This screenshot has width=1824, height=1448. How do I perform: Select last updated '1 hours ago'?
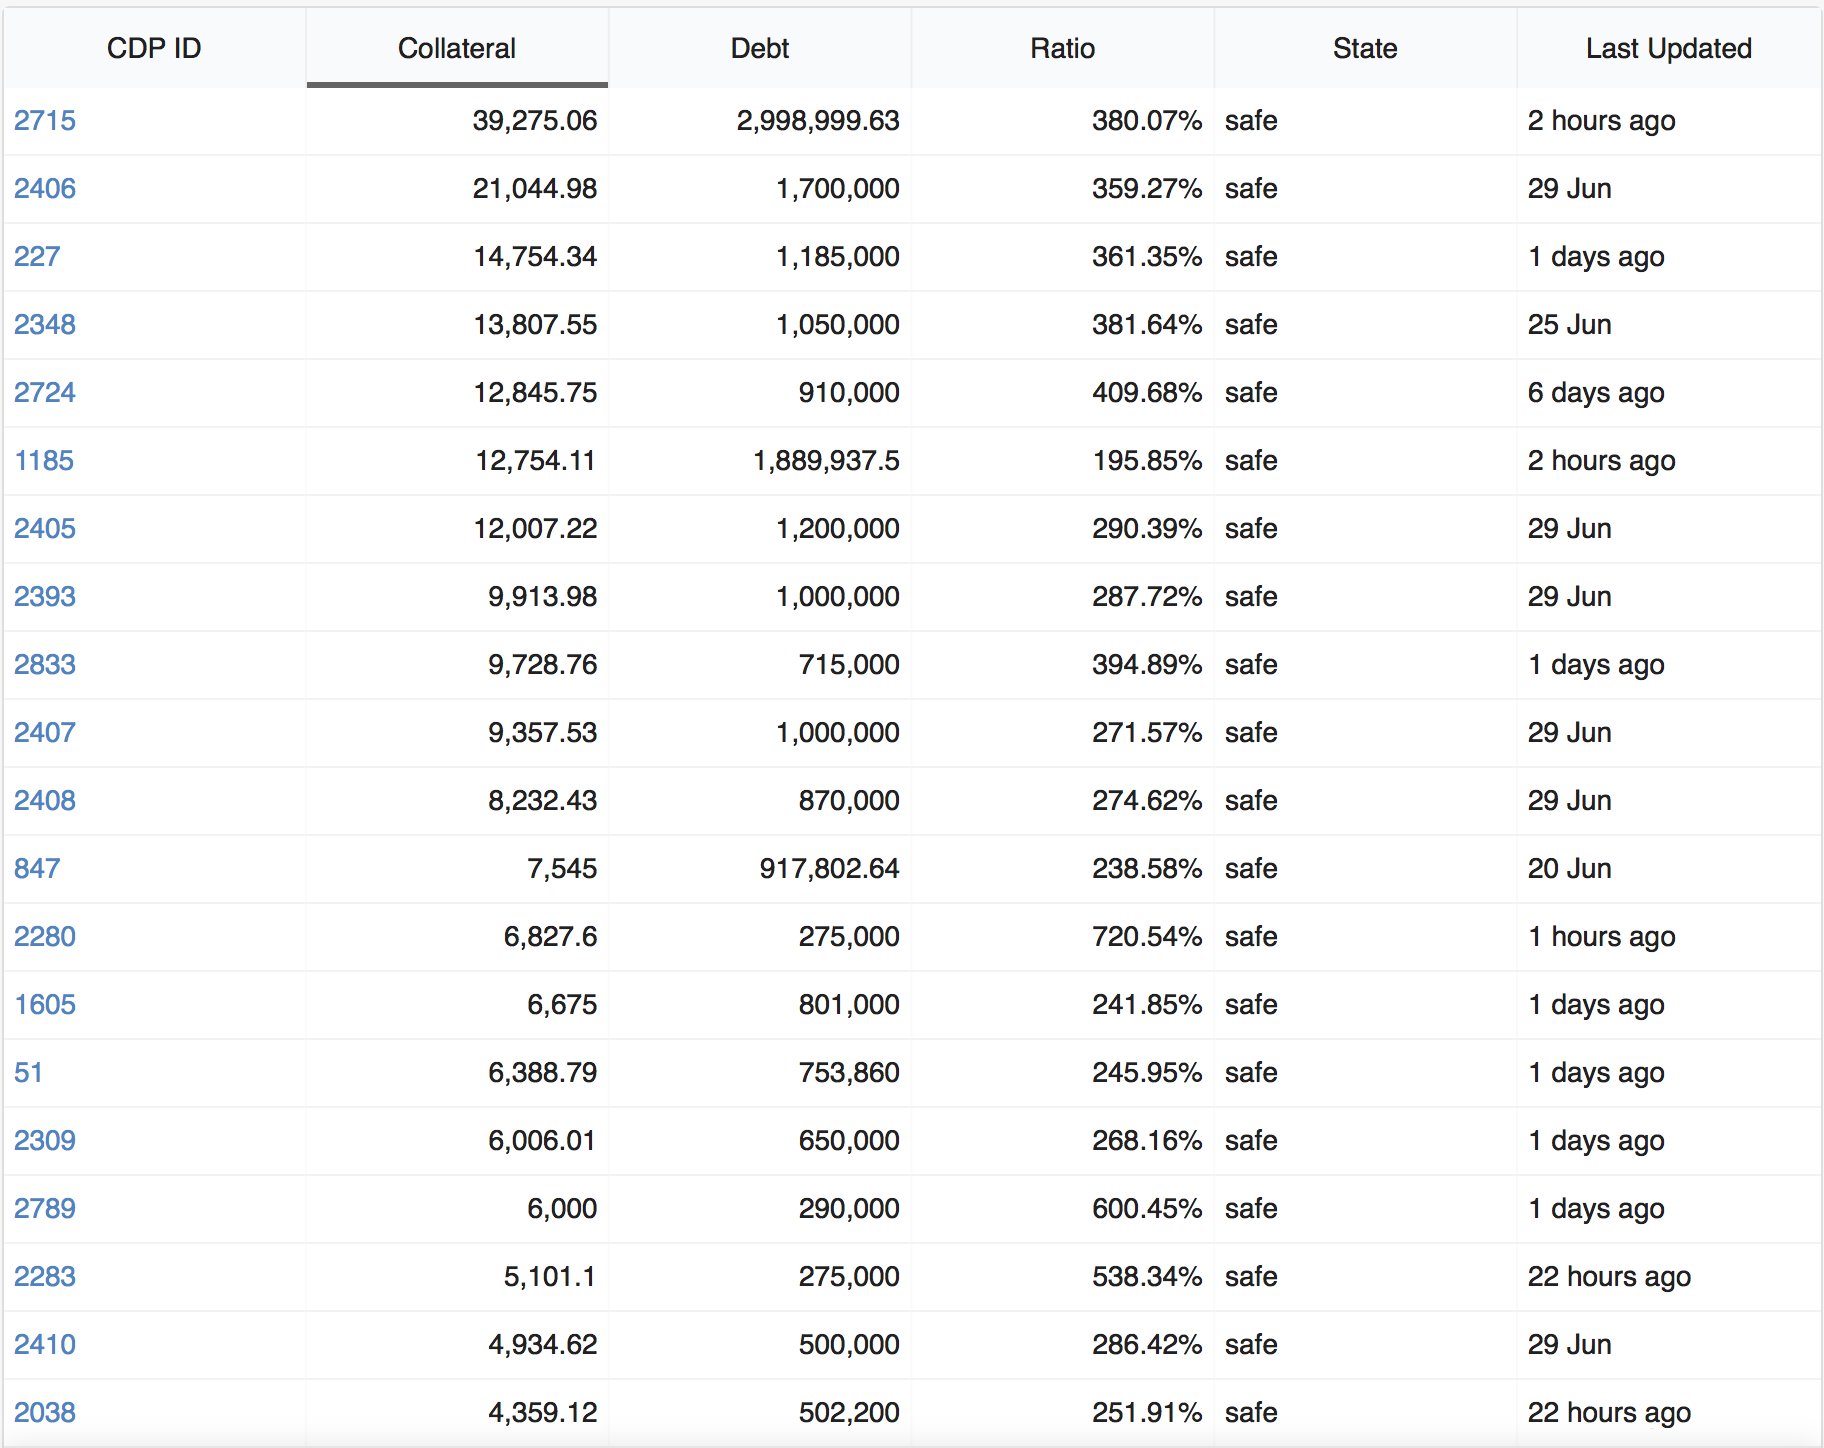1602,936
